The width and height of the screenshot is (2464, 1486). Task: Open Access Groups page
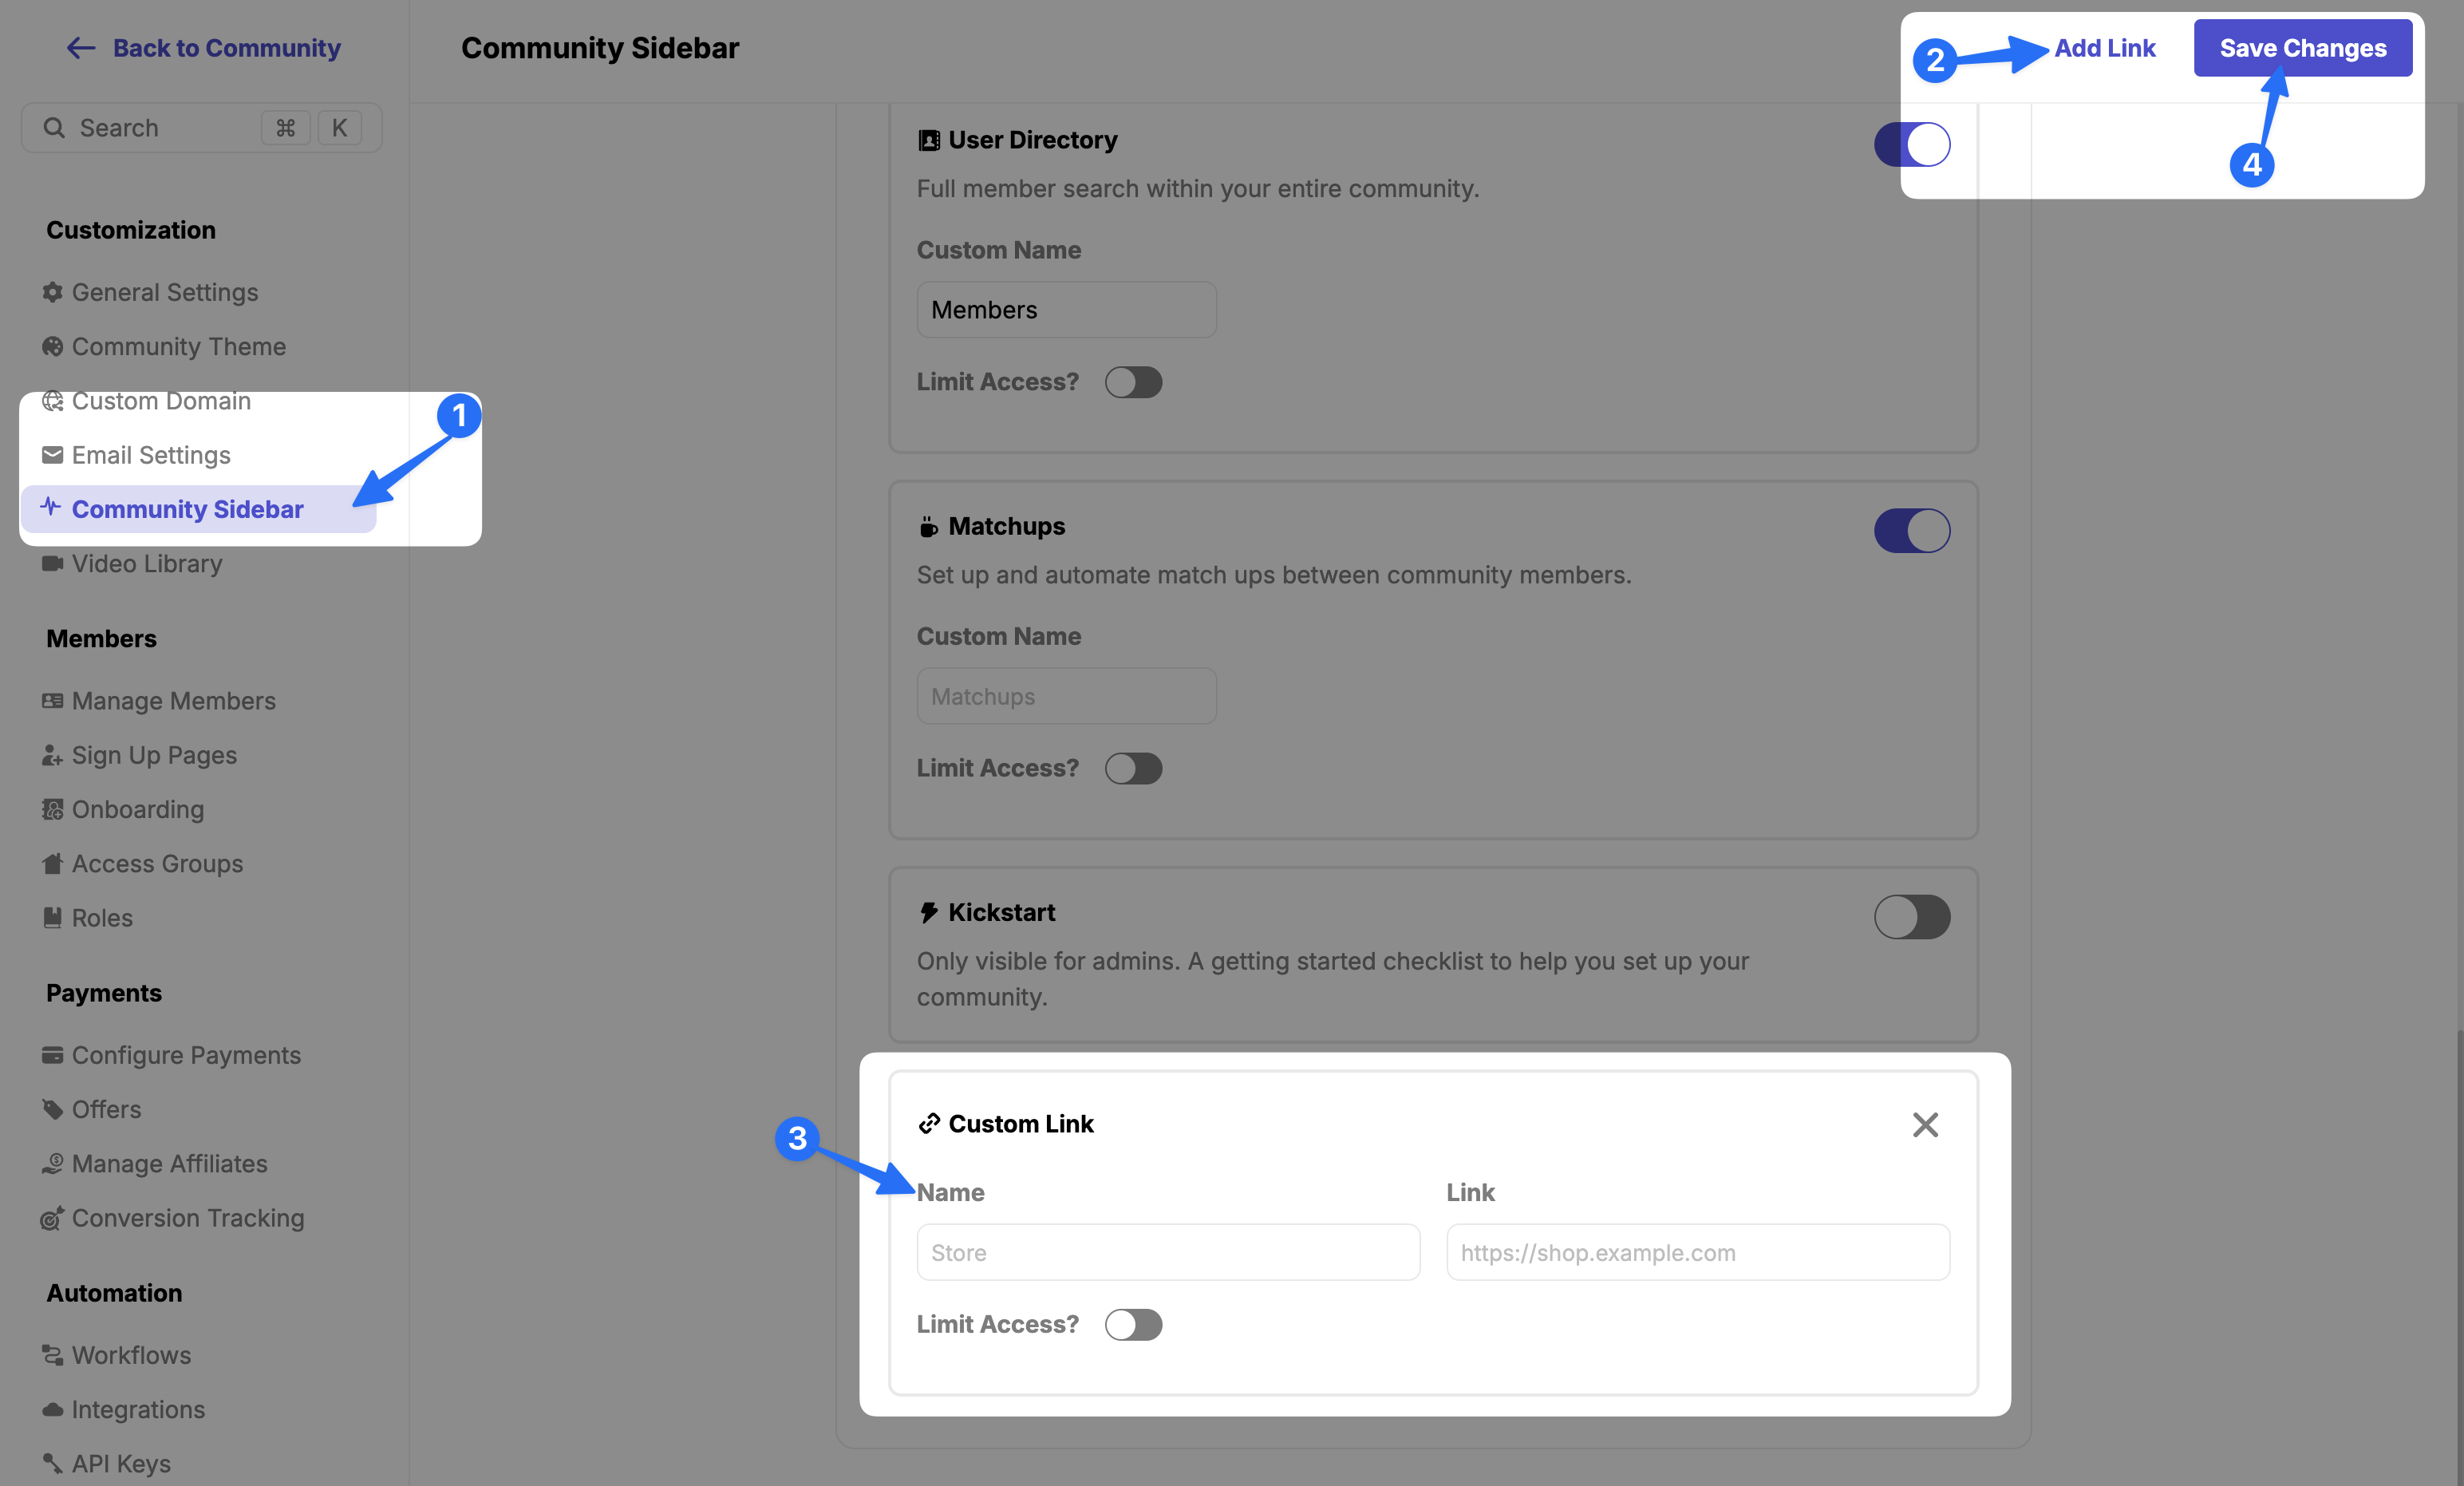click(x=157, y=863)
